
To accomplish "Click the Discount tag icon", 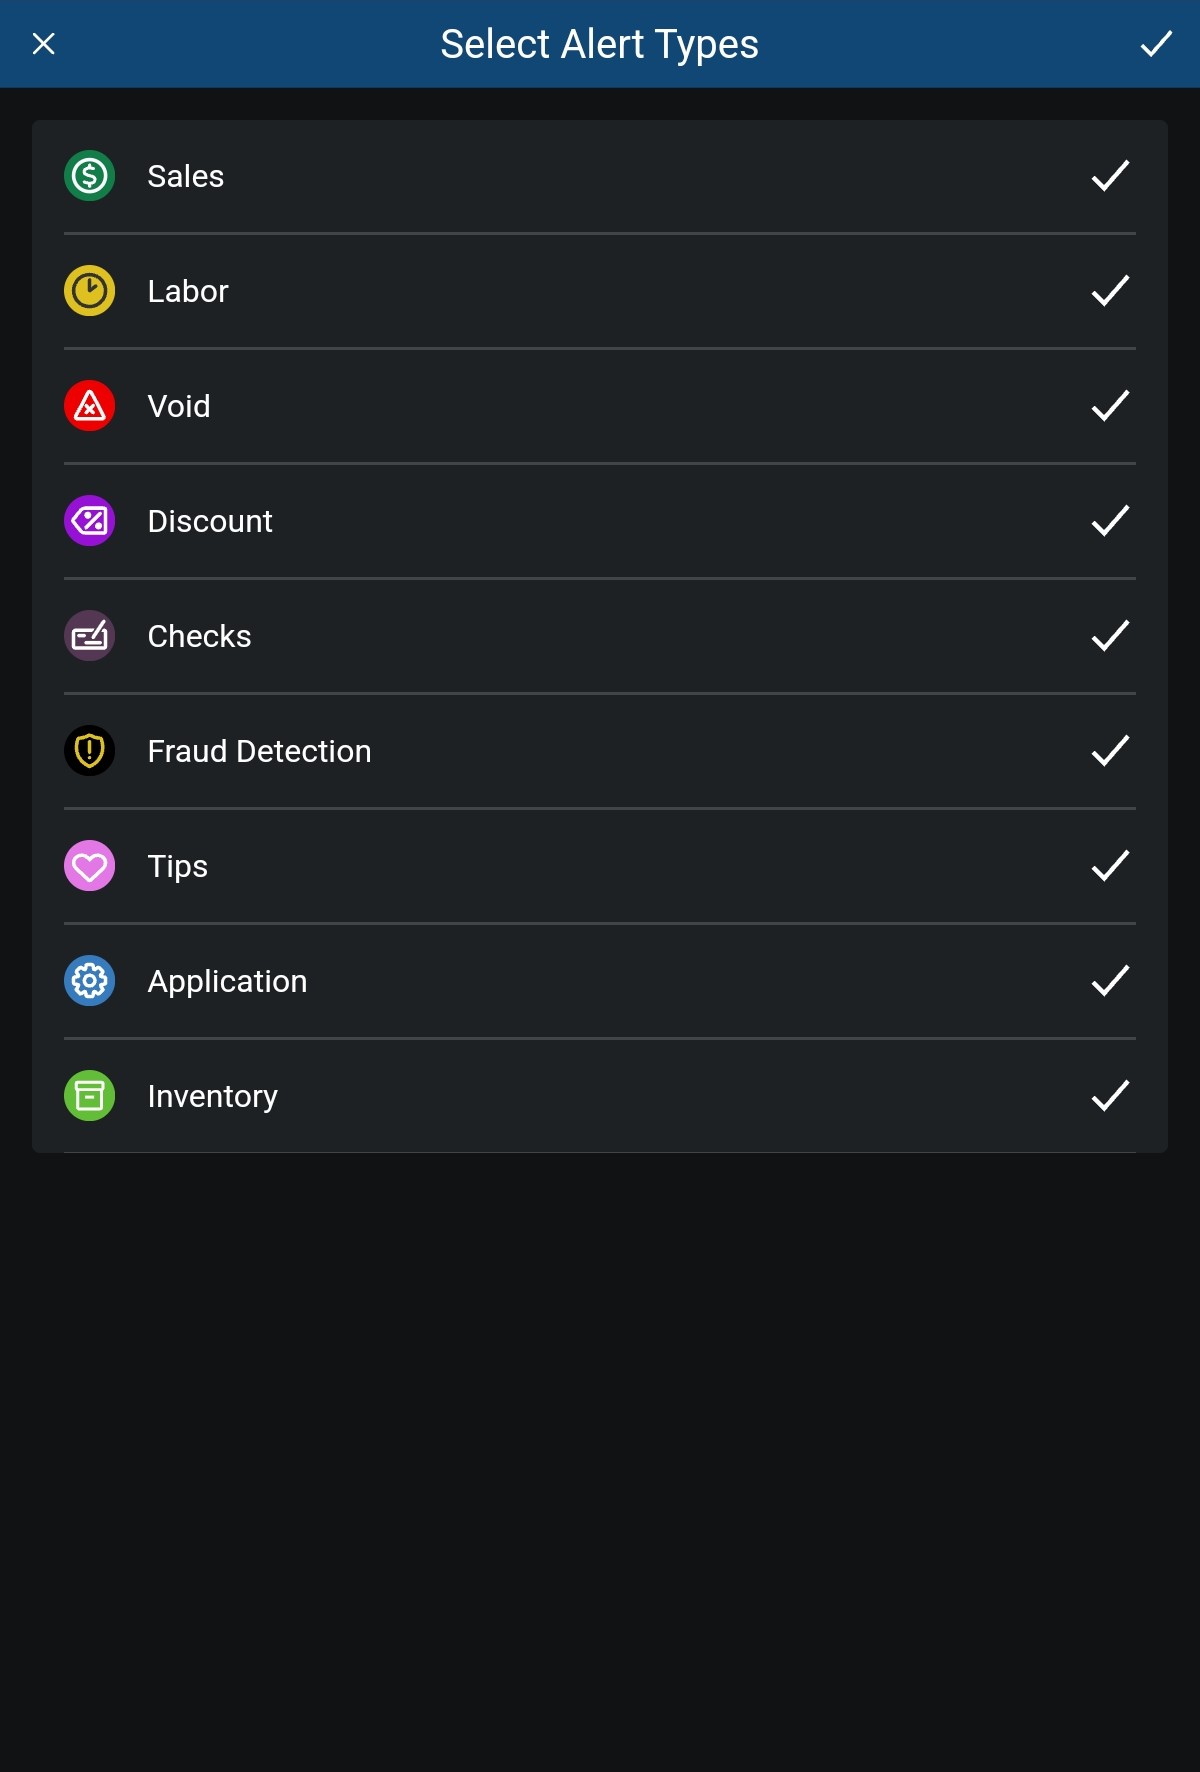I will (x=89, y=520).
